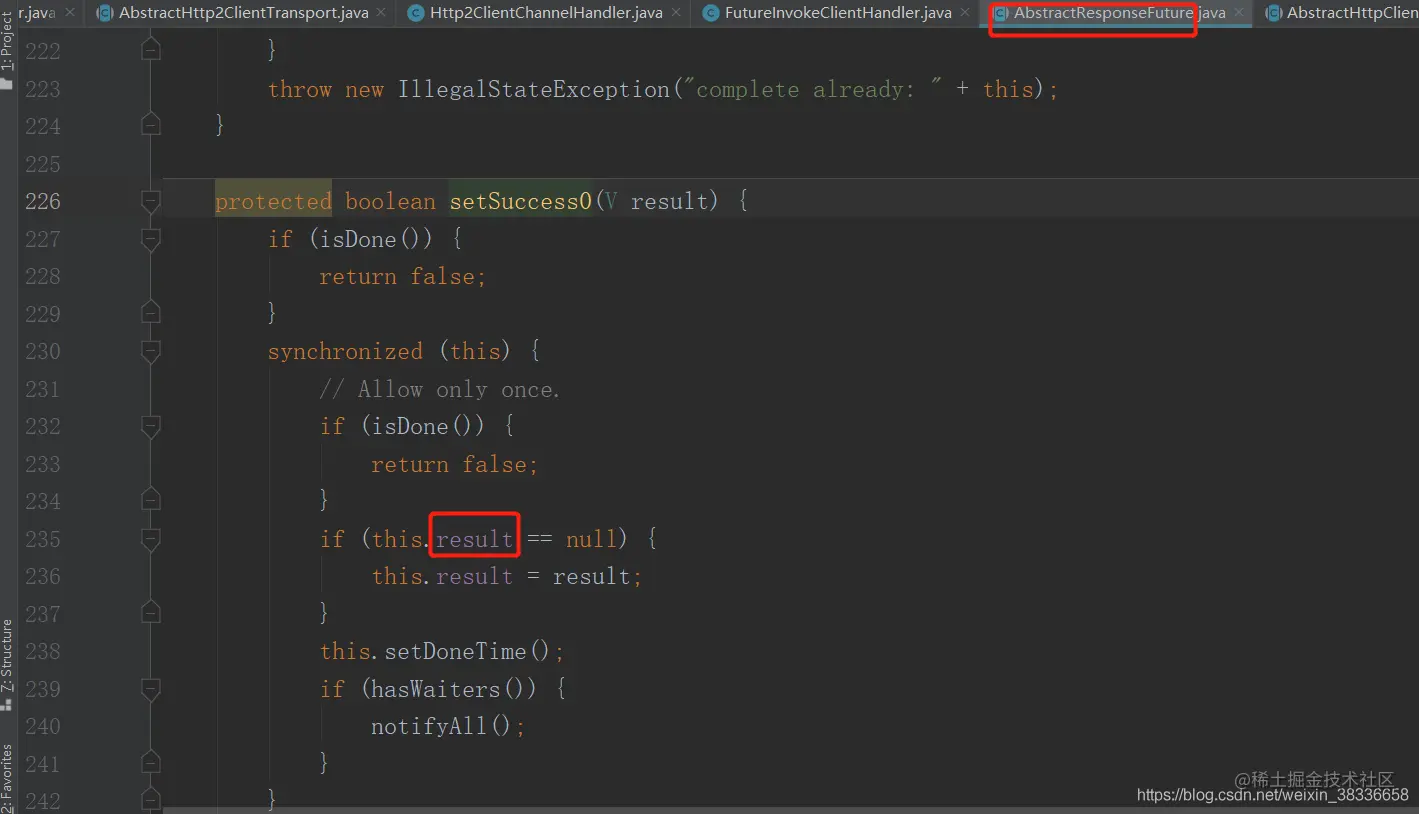The image size is (1419, 814).
Task: Click the setDoneTime() call
Action: (468, 651)
